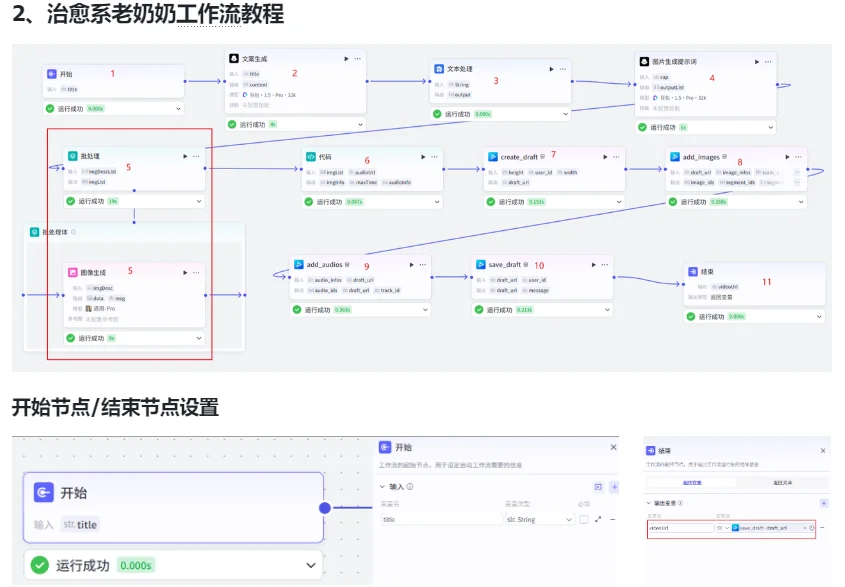Collapse the 输出变量 section in 结束 panel
The width and height of the screenshot is (845, 587).
(x=649, y=503)
